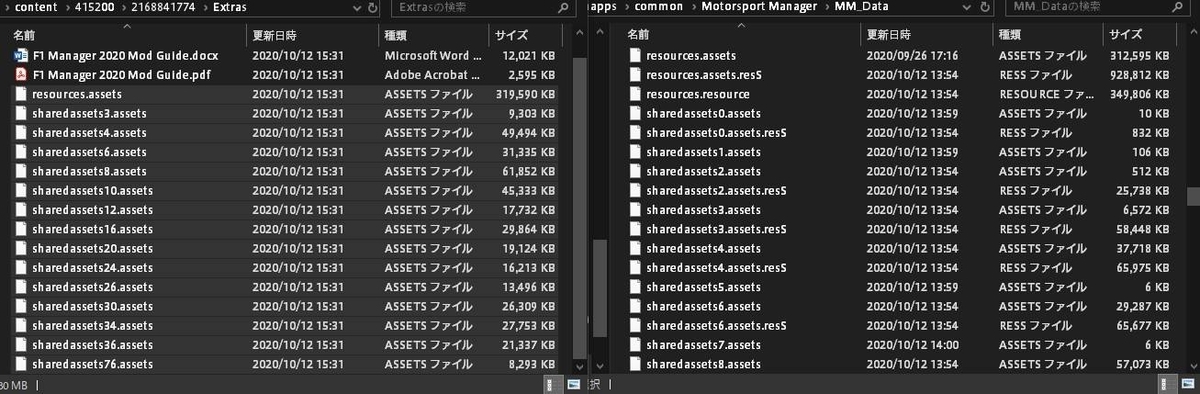Click MM_Data breadcrumb segment

coord(861,8)
